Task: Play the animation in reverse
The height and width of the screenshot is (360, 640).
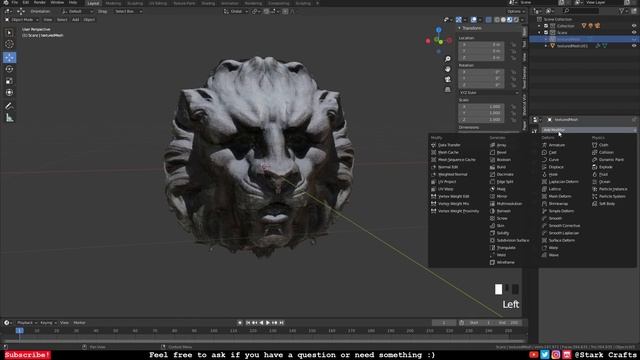Action: tap(261, 323)
